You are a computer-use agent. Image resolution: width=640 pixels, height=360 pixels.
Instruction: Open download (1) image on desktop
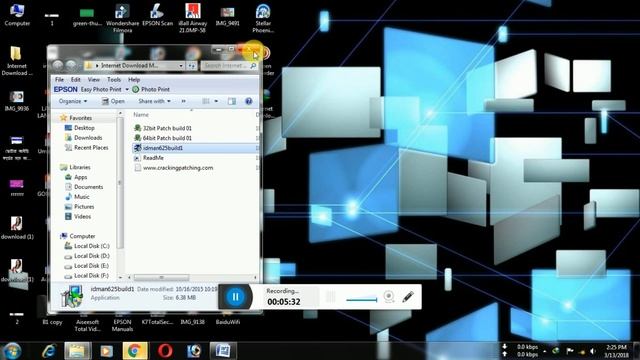pos(17,228)
